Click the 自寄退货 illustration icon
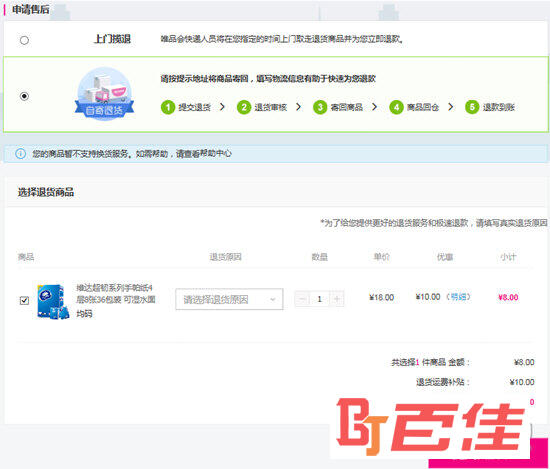Viewport: 550px width, 469px height. tap(104, 94)
